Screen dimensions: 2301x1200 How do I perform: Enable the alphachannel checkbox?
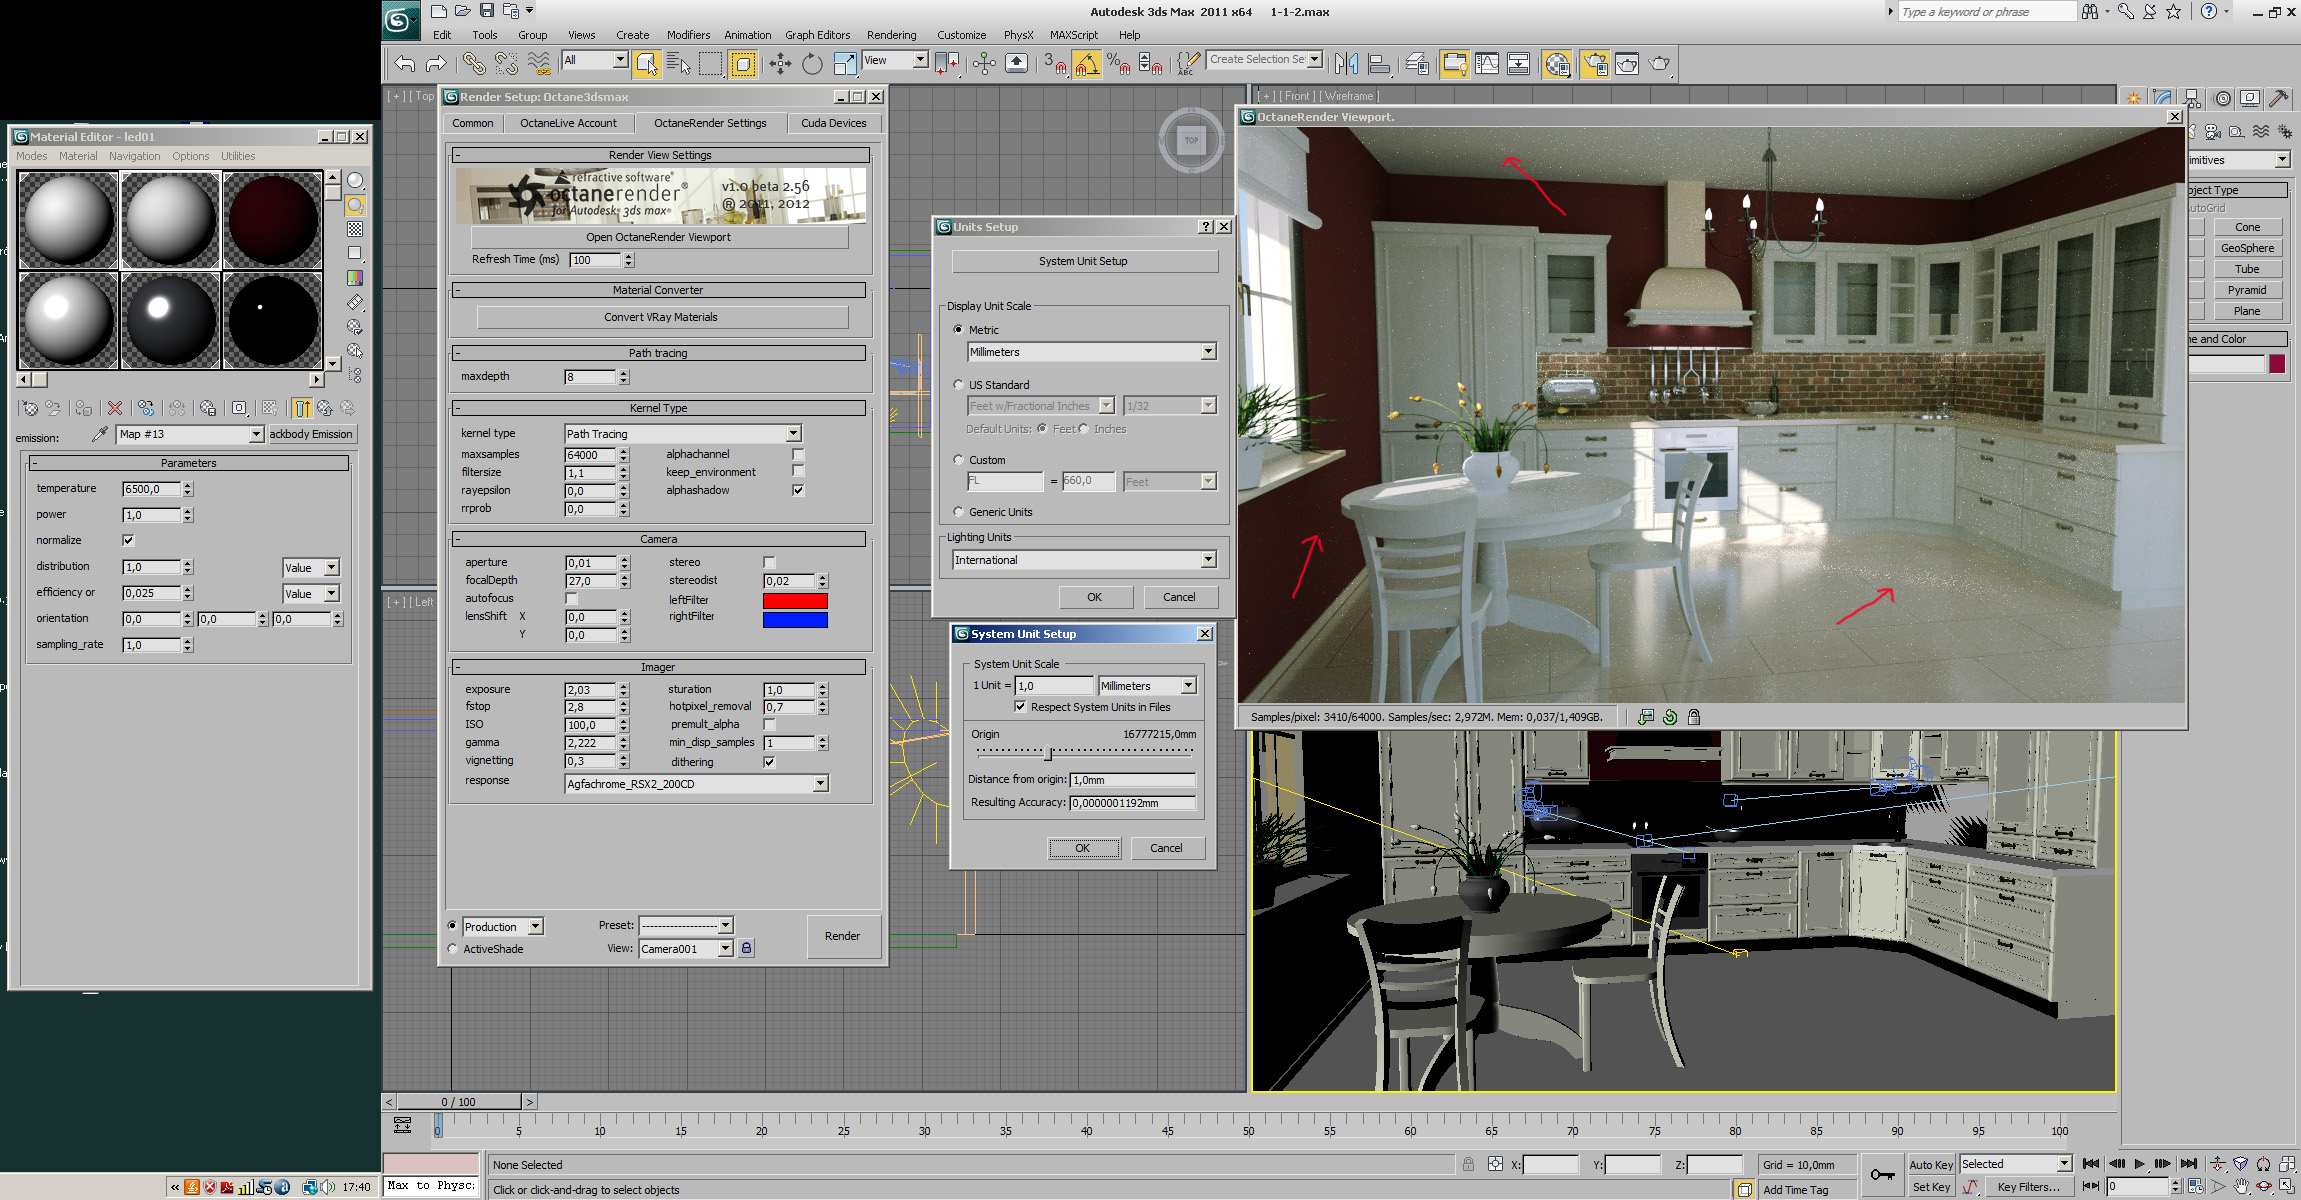(798, 454)
